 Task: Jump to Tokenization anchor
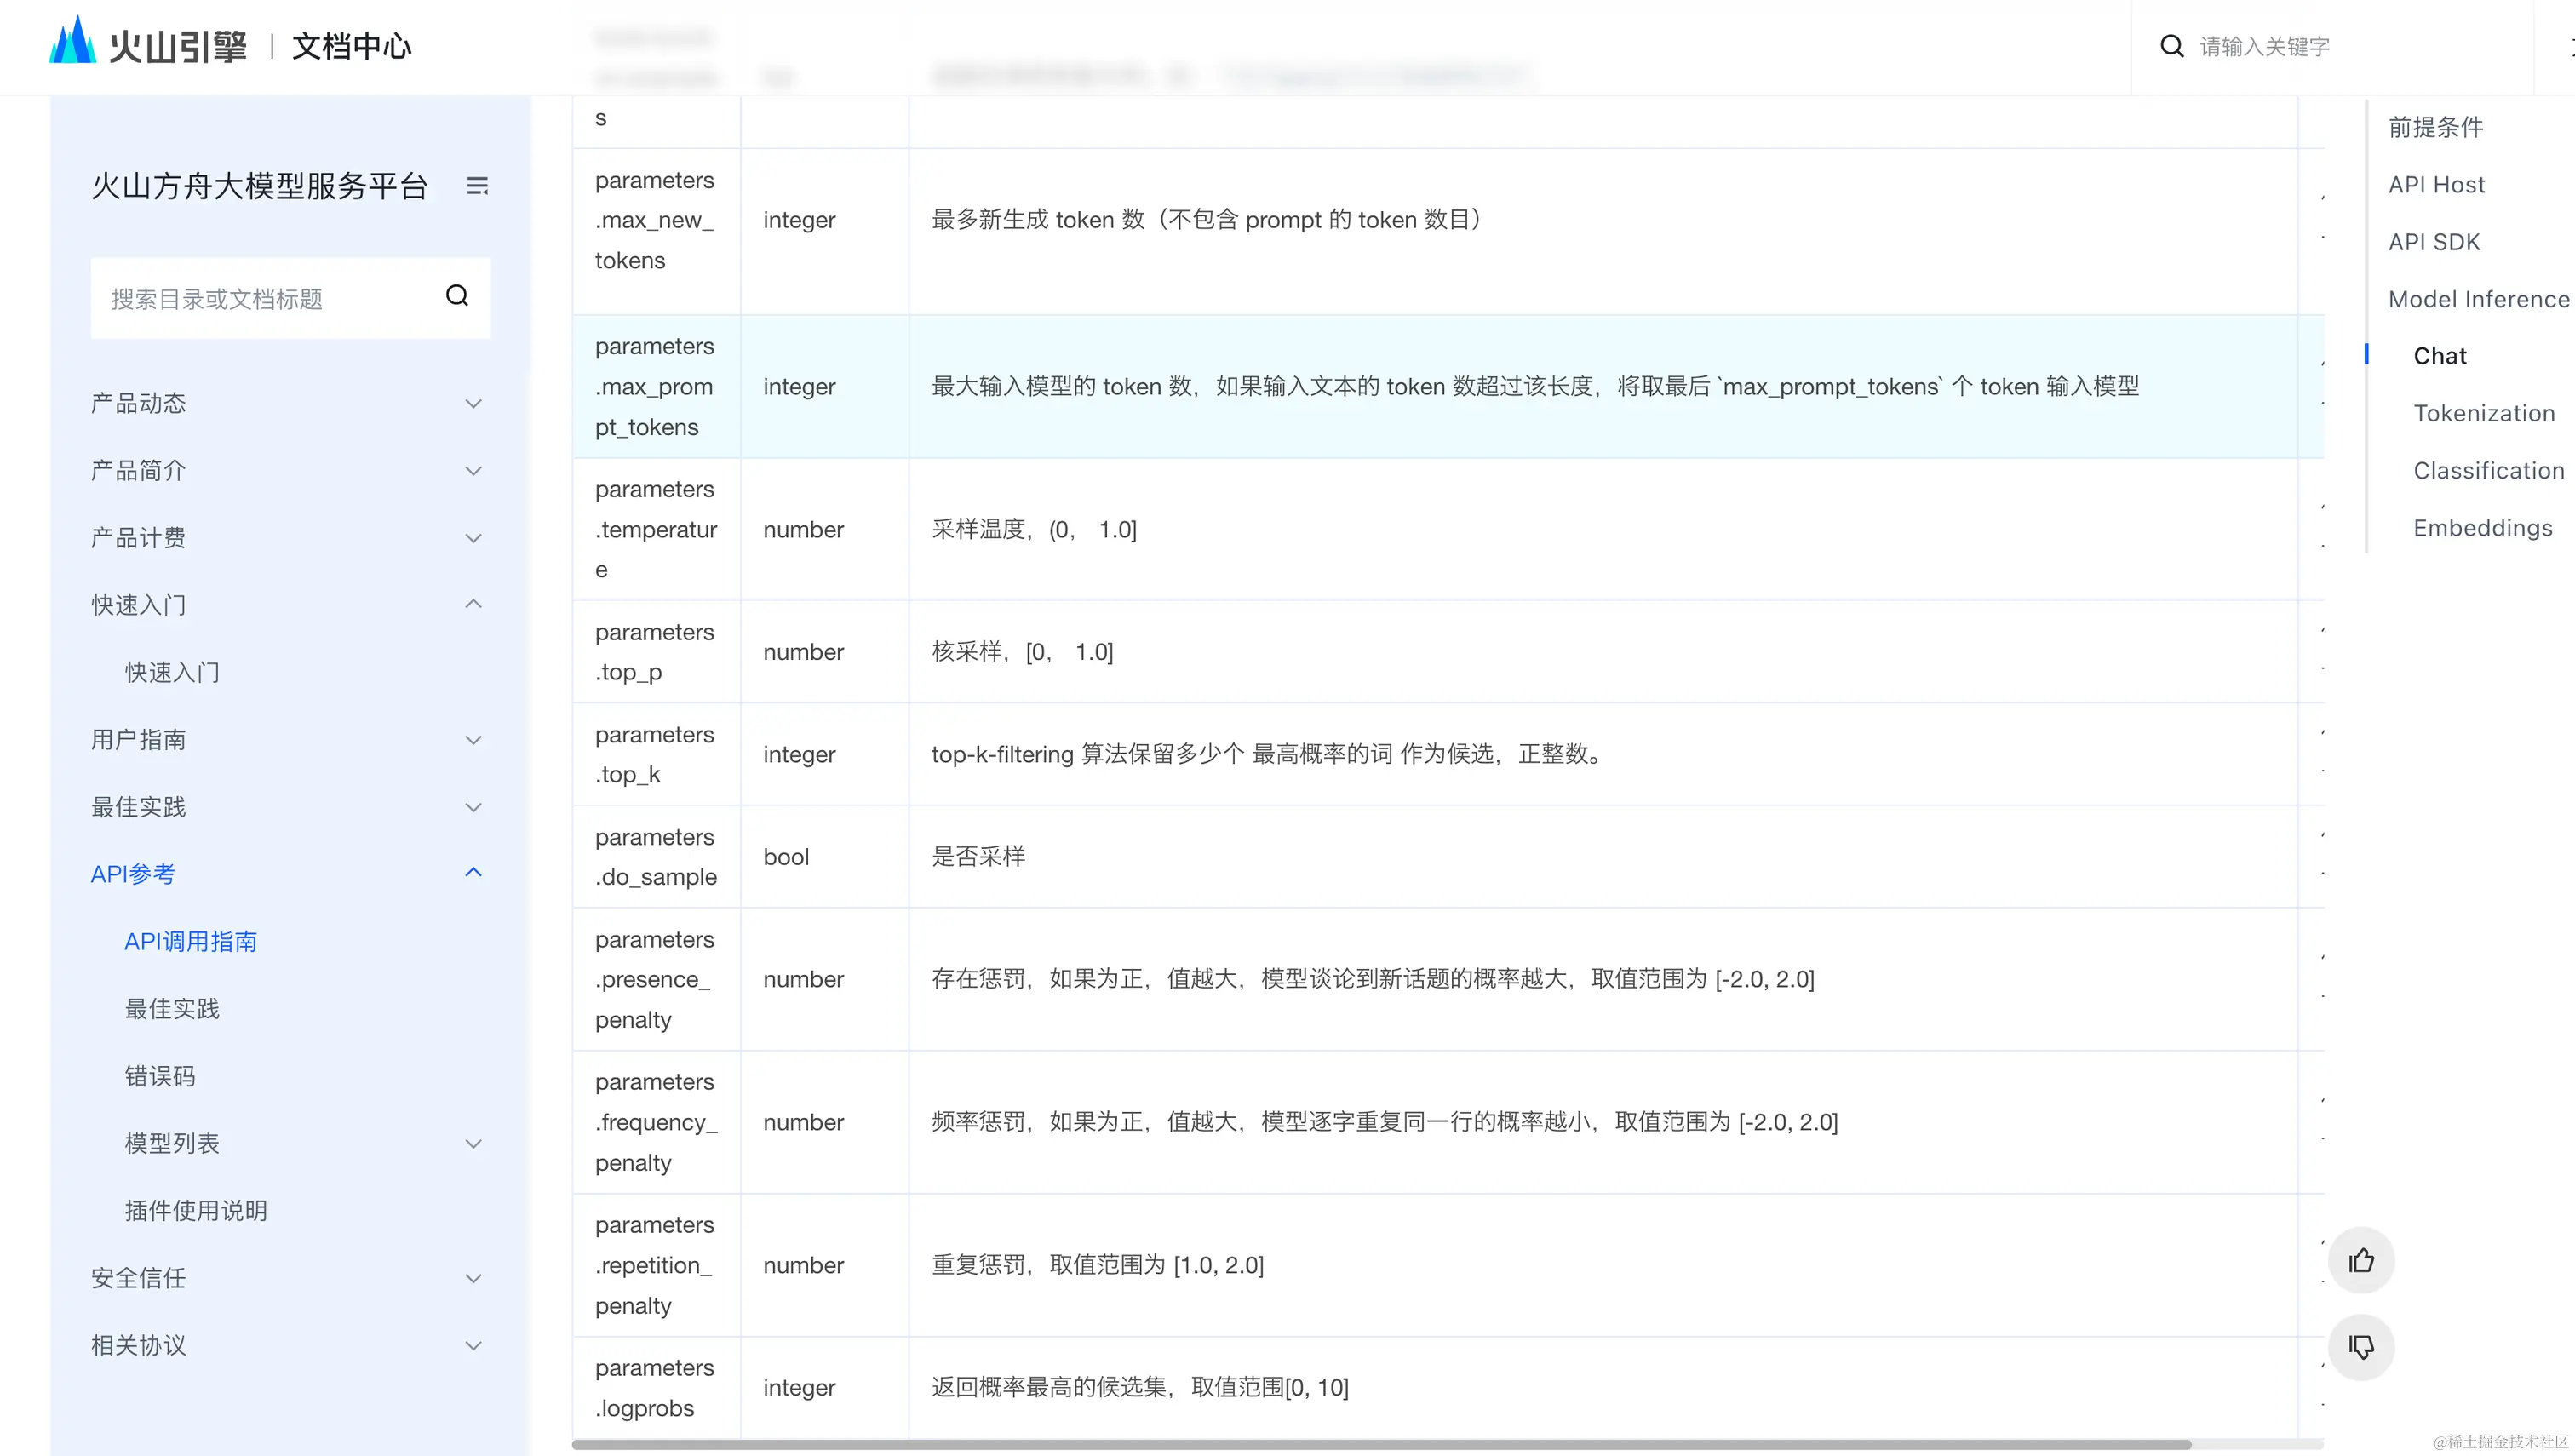coord(2484,413)
